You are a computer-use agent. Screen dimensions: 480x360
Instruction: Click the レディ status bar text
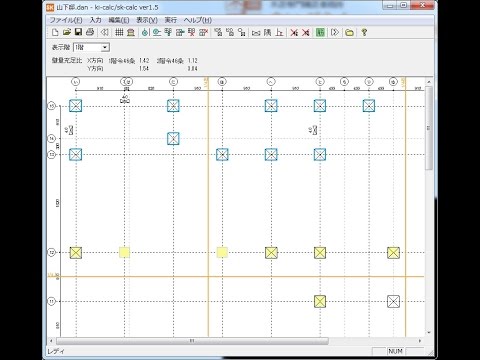tap(55, 351)
